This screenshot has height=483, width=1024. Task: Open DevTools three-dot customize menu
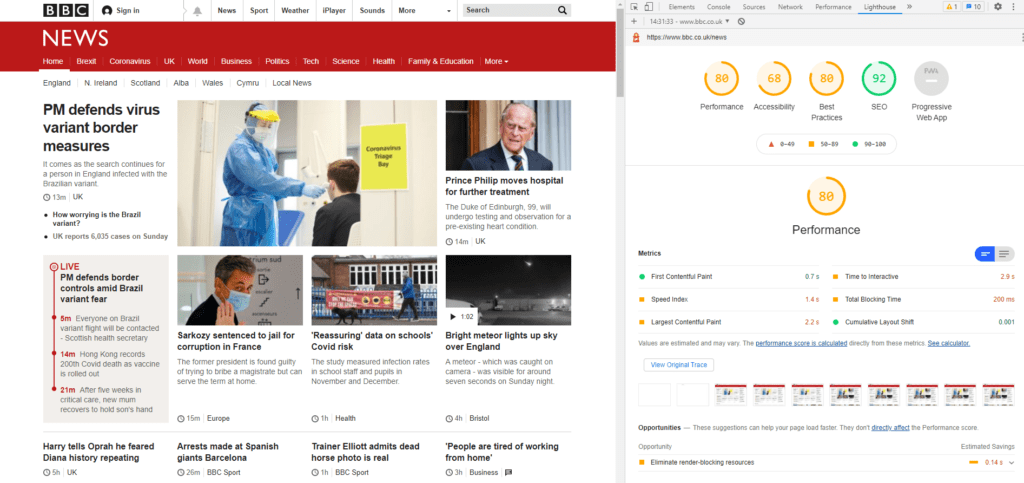1012,7
